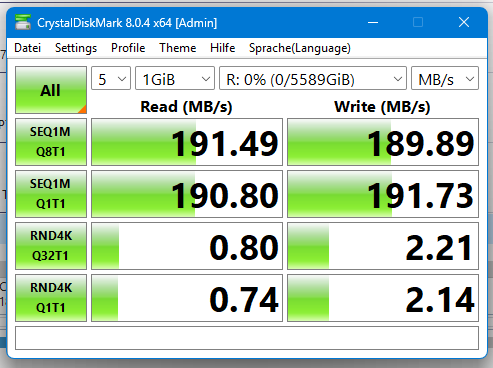Screen dimensions: 493x368
Task: Click the 2.21 RND4K Q32T1 write result
Action: tap(383, 246)
